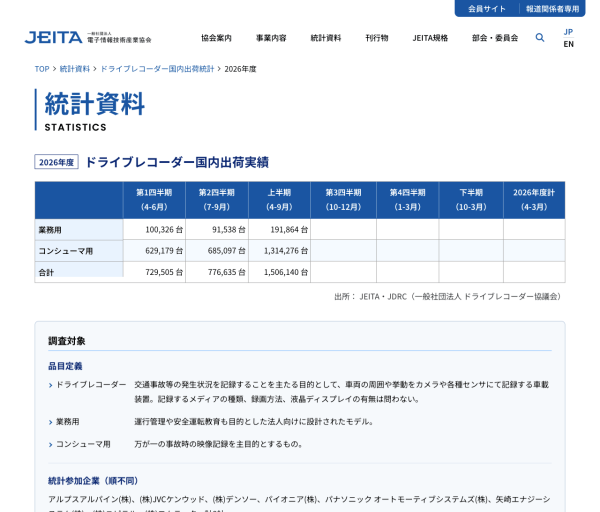Click the STATISTICS subtitle text
This screenshot has width=600, height=512.
pyautogui.click(x=76, y=127)
